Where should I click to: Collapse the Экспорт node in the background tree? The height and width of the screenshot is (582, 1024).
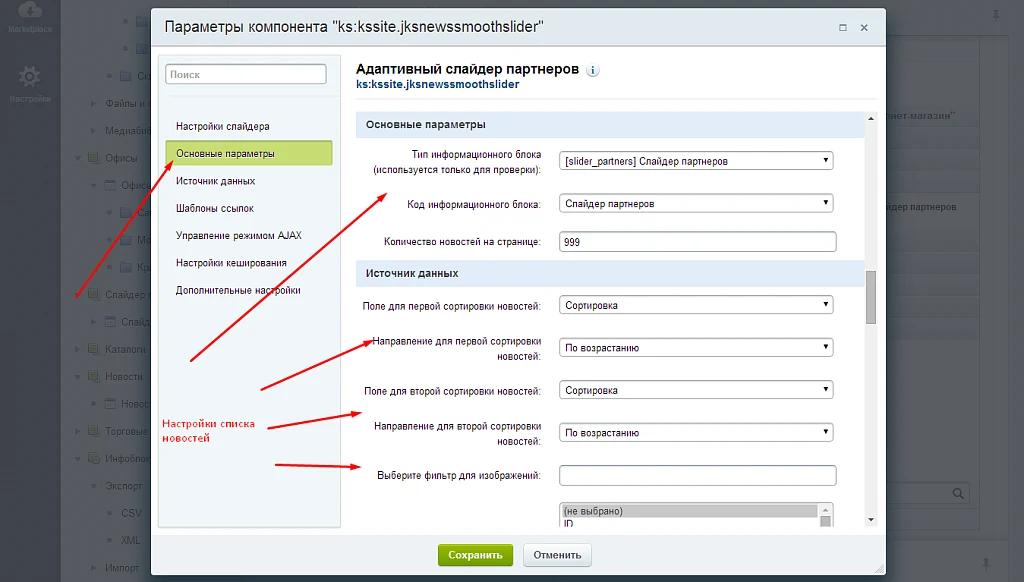point(93,486)
